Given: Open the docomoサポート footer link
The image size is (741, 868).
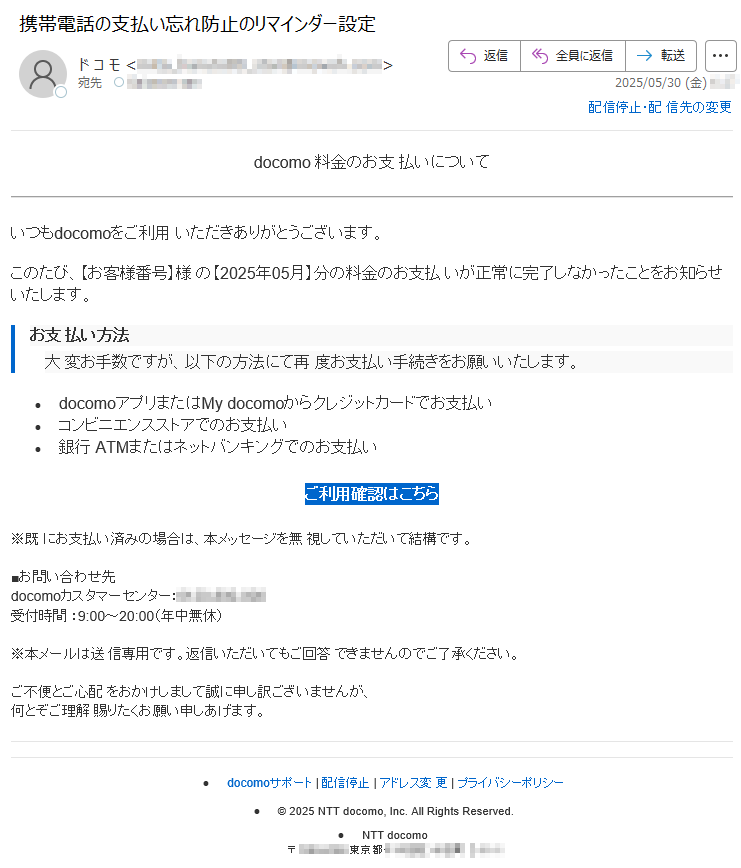Looking at the screenshot, I should coord(270,783).
